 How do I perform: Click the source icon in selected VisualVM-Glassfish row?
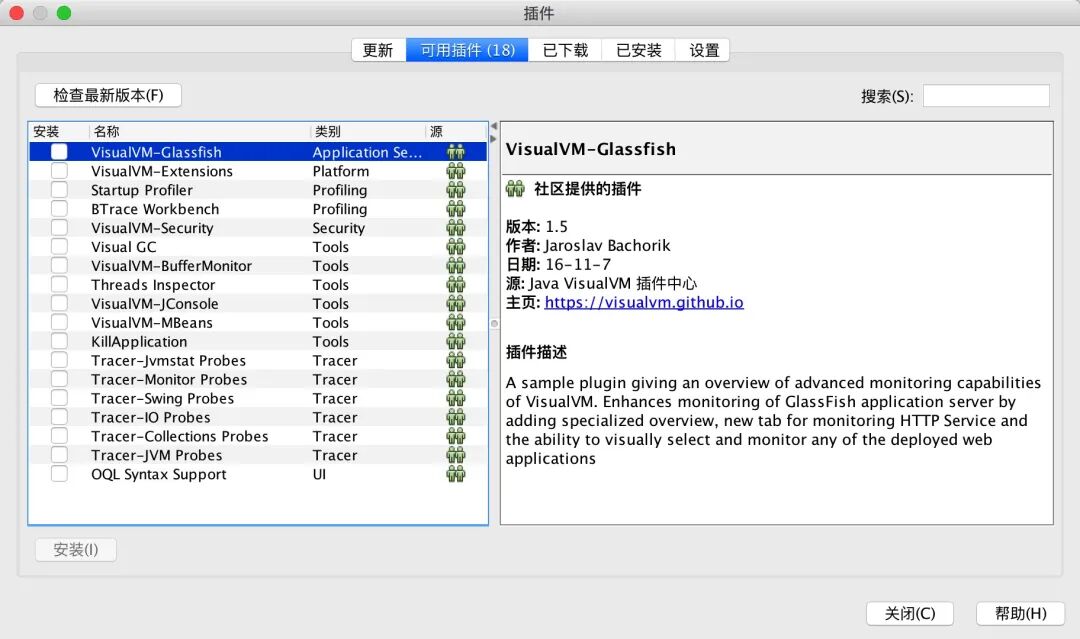pyautogui.click(x=456, y=152)
